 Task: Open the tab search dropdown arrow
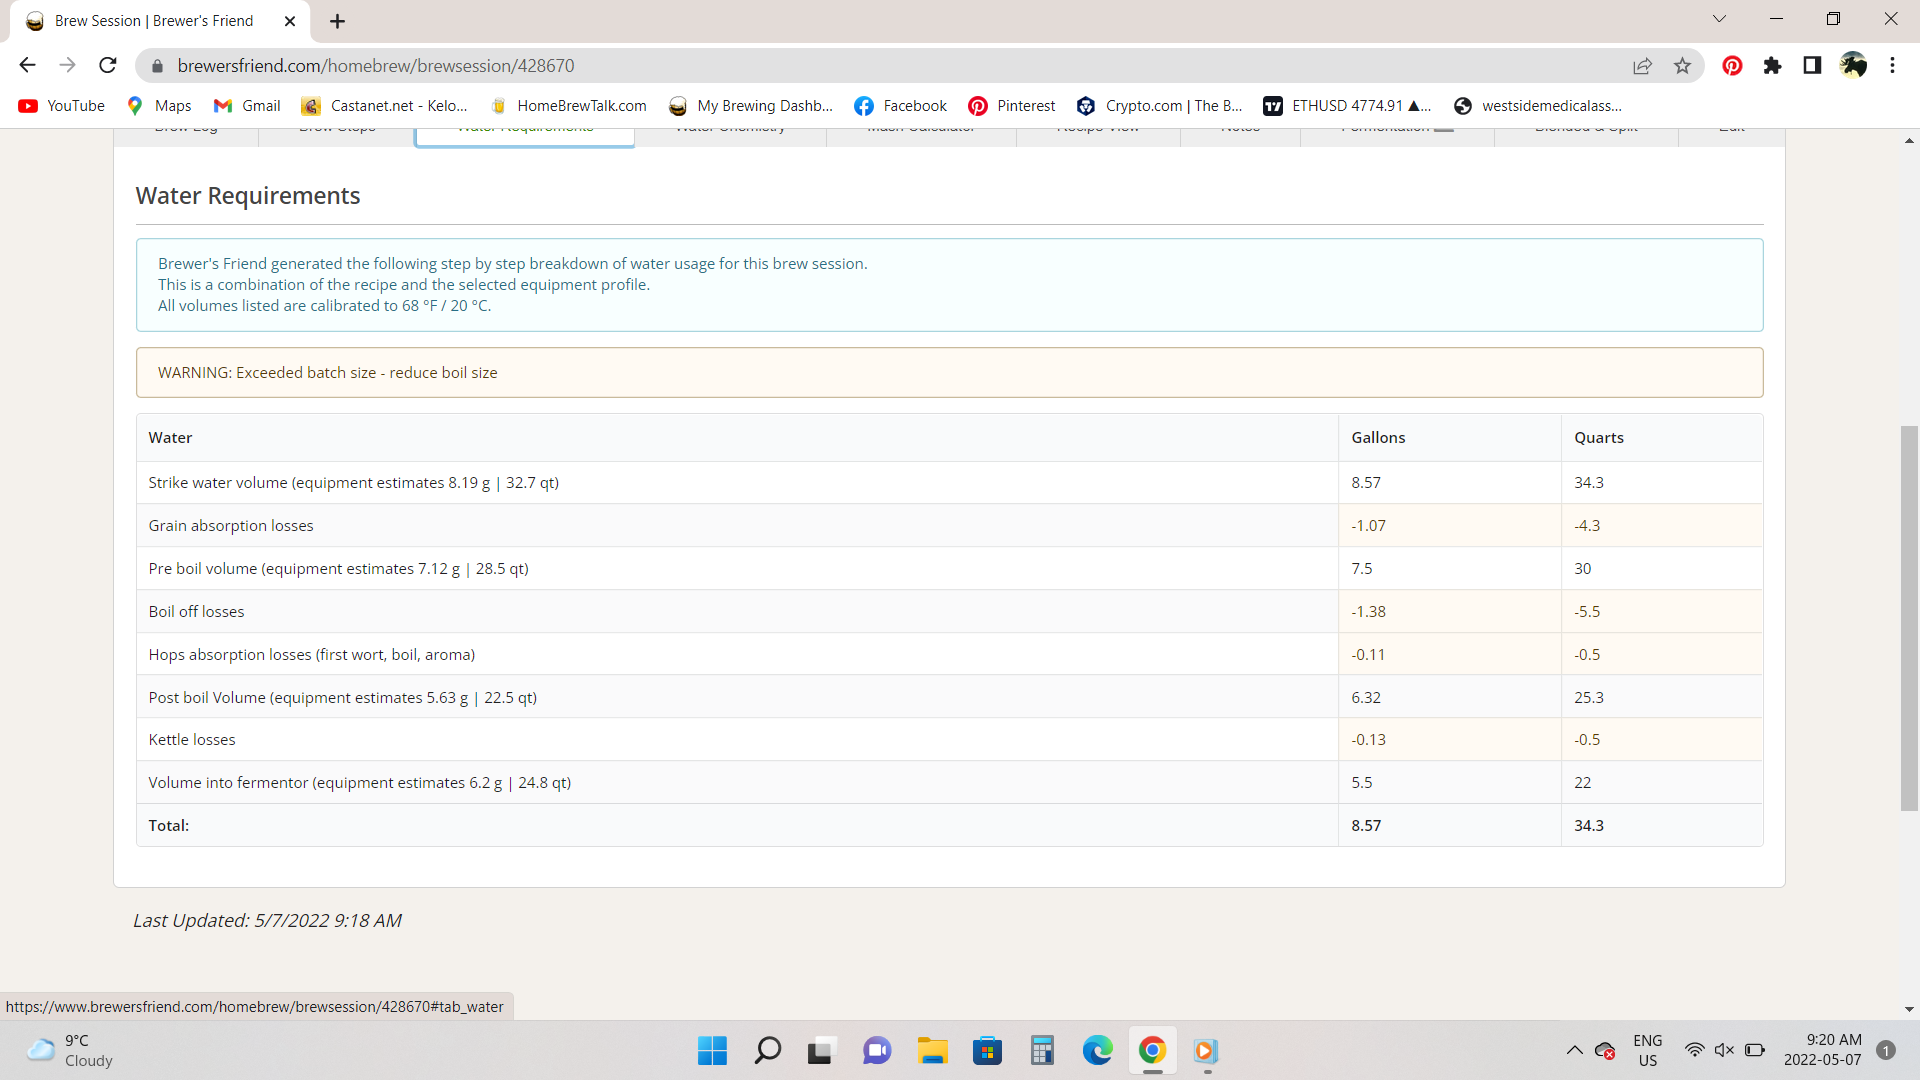[x=1719, y=19]
